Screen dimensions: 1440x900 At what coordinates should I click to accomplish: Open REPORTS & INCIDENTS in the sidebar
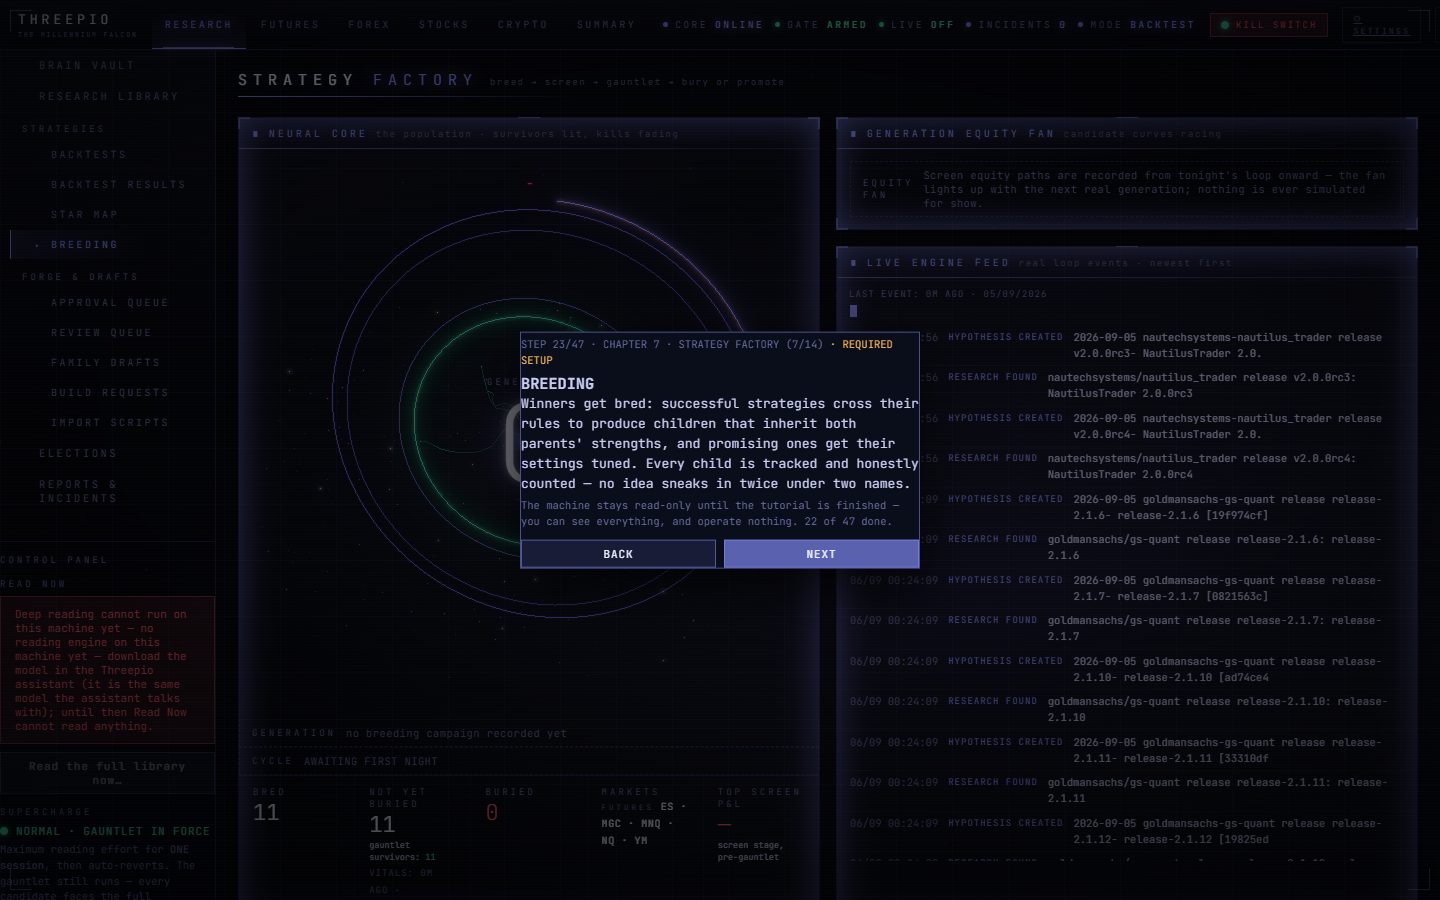click(78, 491)
